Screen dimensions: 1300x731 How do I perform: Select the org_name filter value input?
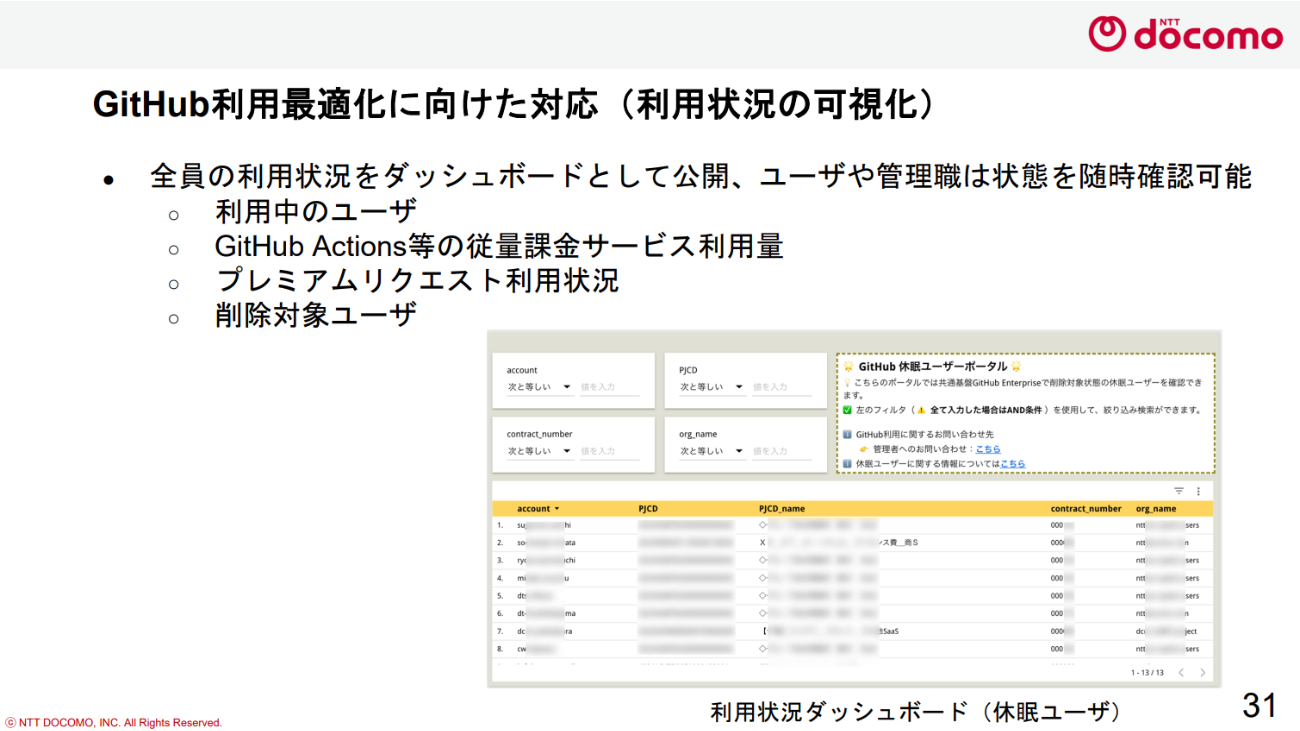click(781, 451)
